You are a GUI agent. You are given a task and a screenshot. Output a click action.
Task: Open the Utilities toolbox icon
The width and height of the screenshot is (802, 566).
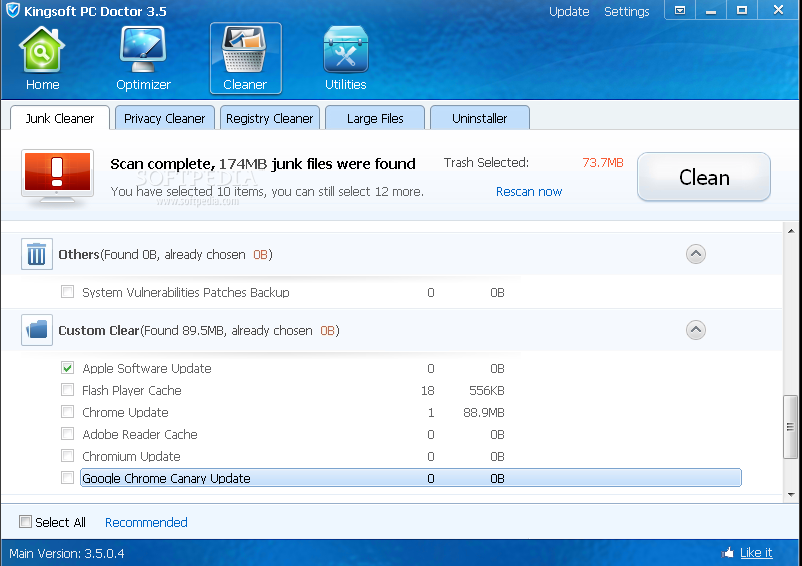tap(346, 51)
